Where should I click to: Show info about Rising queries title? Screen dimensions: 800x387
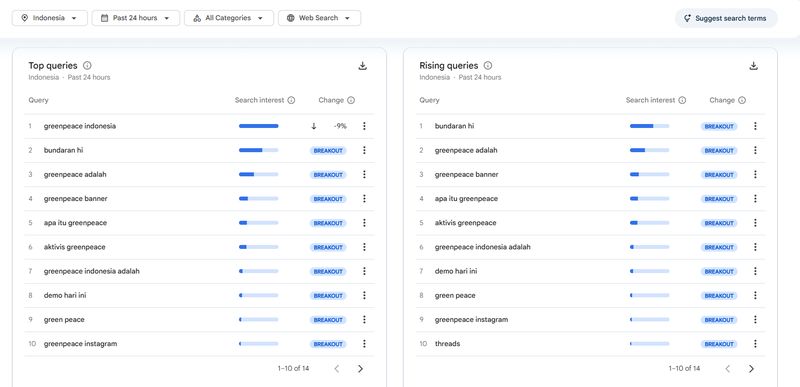(488, 65)
